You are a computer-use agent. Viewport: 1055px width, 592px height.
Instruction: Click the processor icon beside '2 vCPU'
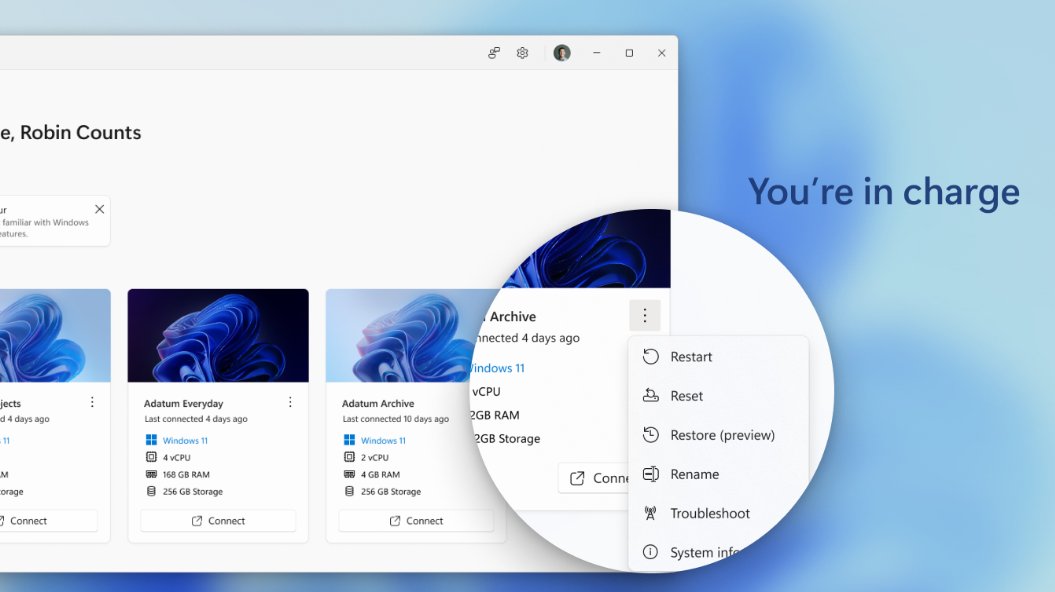click(x=349, y=457)
